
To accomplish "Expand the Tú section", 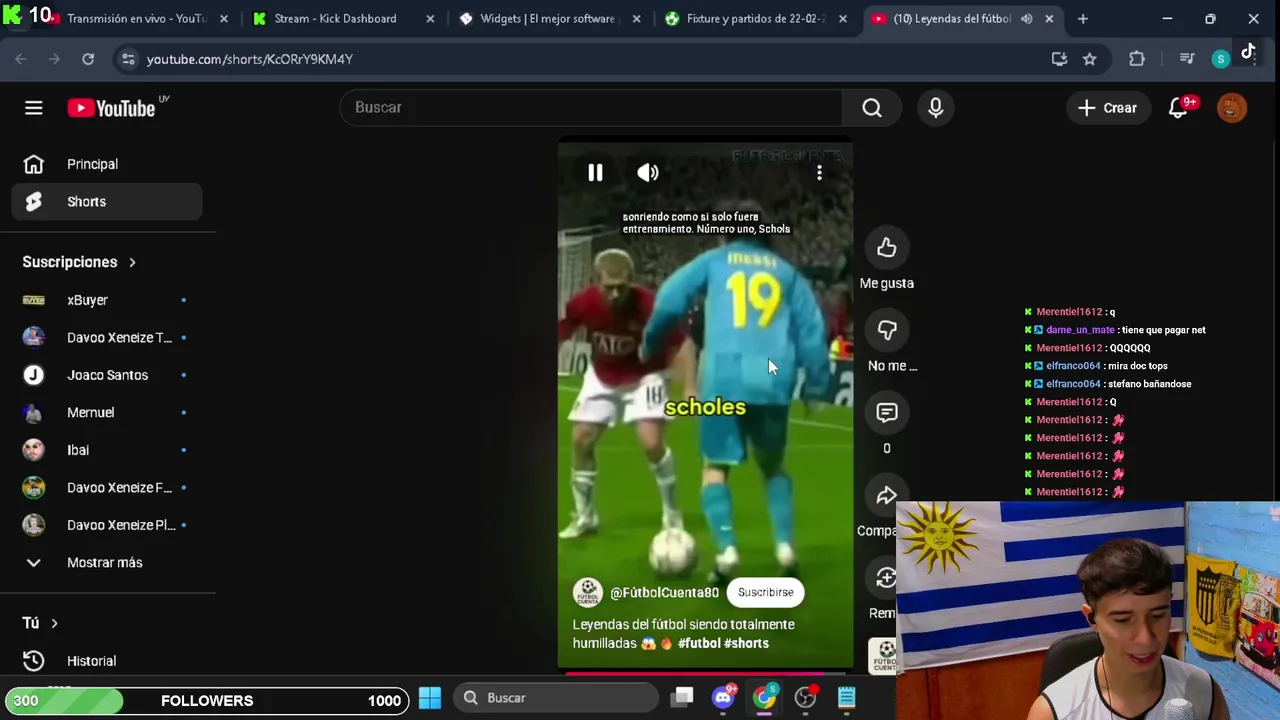I will pos(40,623).
